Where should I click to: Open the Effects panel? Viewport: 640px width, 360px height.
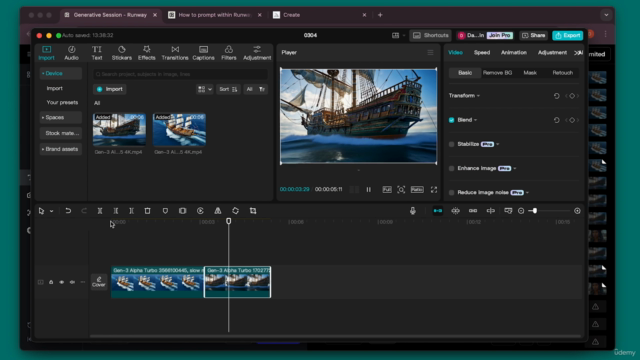click(147, 53)
